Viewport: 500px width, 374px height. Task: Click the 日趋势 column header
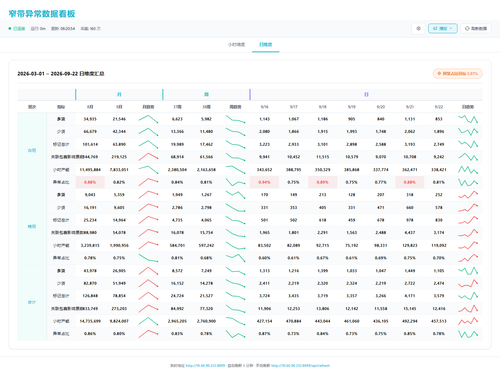click(x=468, y=107)
